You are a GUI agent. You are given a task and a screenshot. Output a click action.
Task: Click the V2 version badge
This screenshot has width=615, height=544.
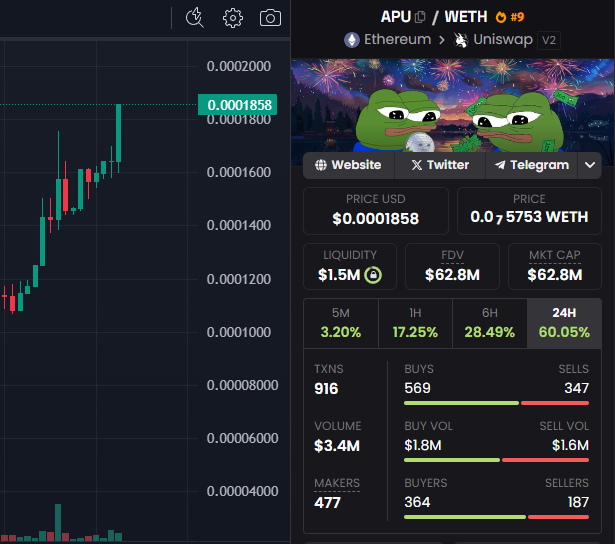coord(549,40)
